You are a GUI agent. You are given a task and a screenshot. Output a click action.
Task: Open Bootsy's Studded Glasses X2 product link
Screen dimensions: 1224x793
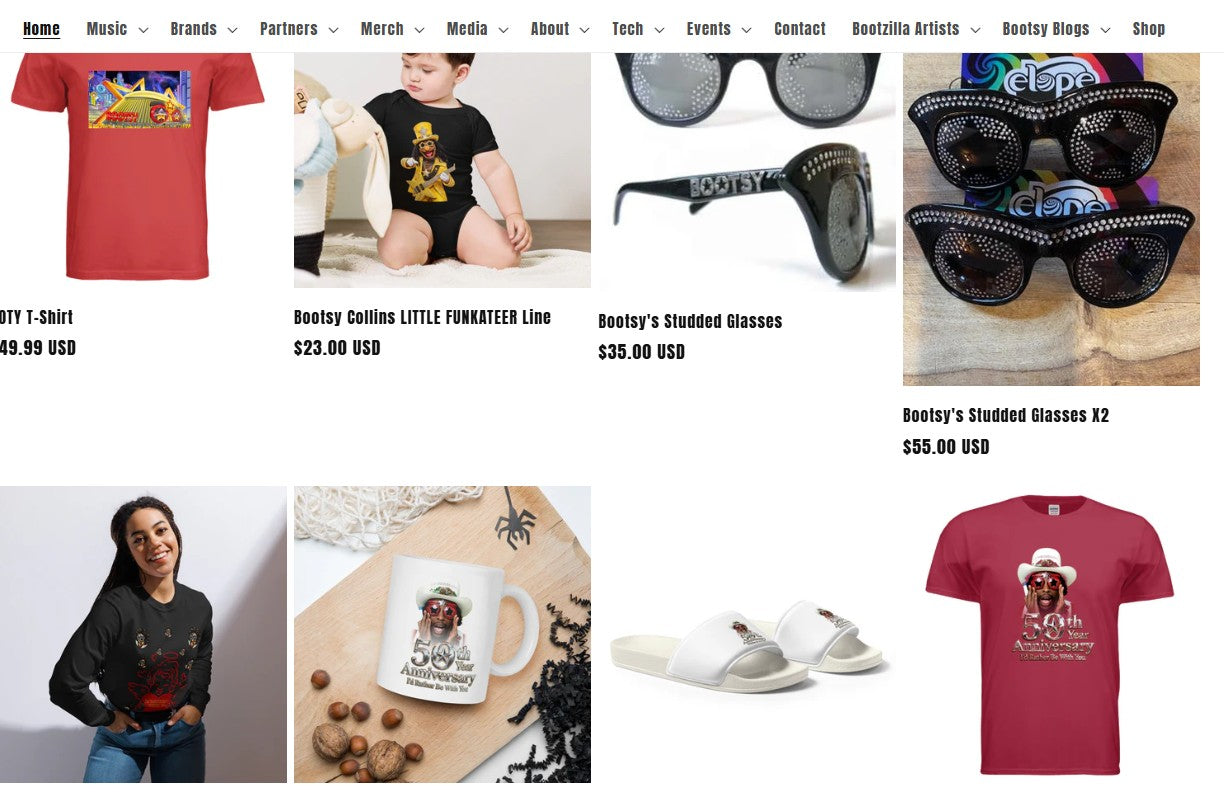coord(1006,415)
